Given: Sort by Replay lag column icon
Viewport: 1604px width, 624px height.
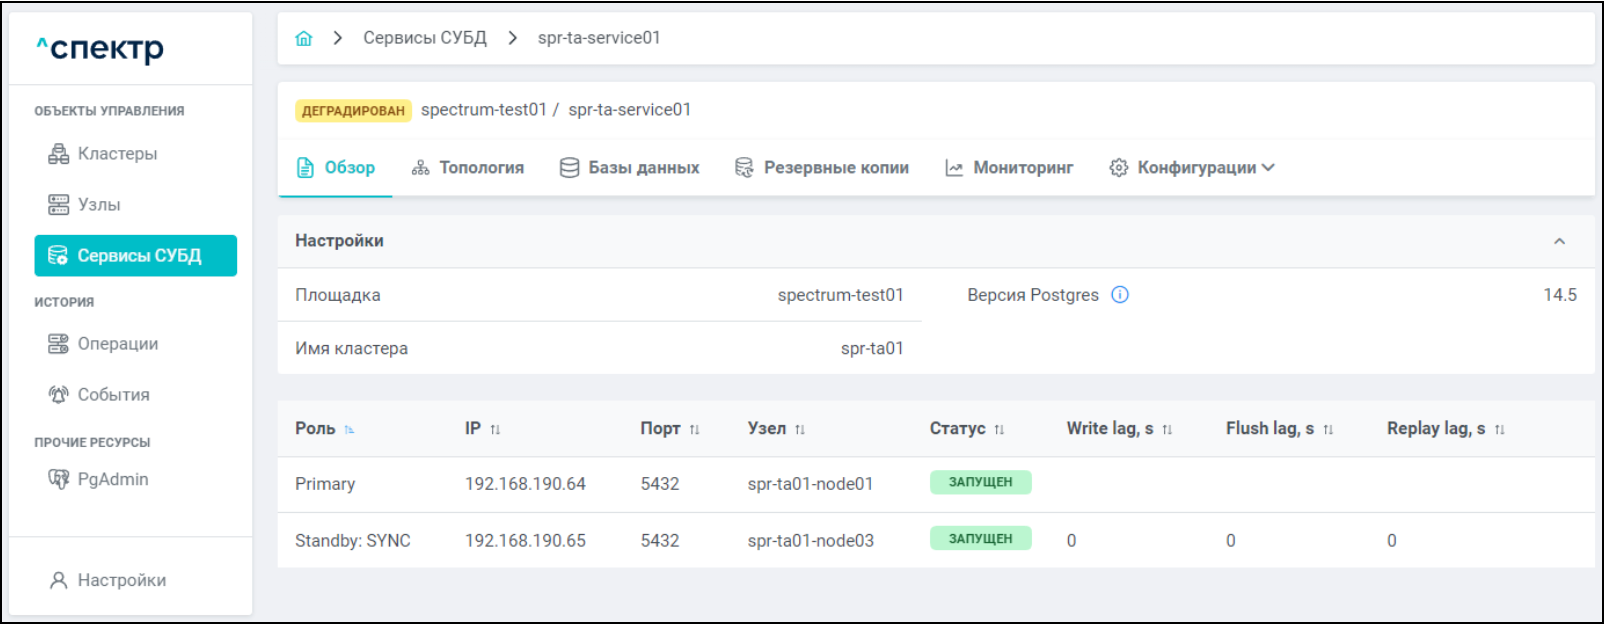Looking at the screenshot, I should click(1500, 430).
